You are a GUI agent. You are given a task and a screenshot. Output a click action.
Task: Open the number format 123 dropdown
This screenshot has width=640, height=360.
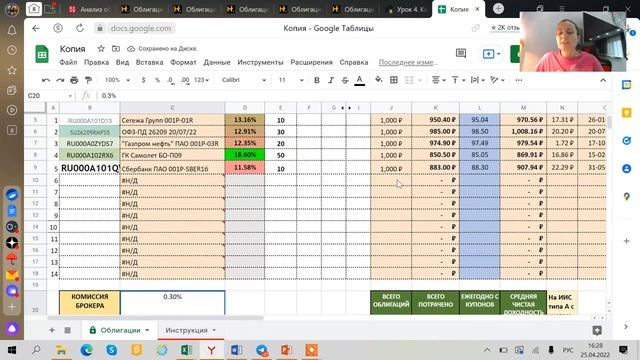tap(201, 80)
